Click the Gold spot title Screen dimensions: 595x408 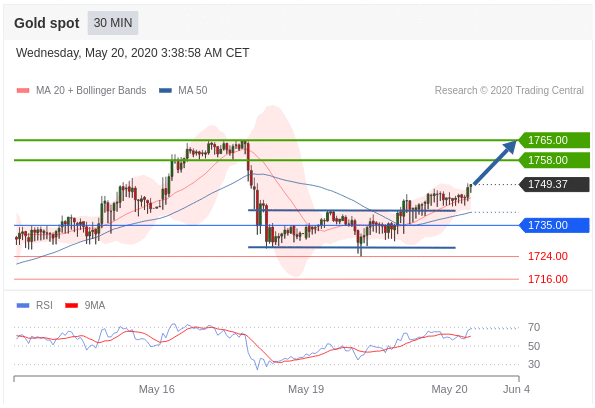coord(47,23)
